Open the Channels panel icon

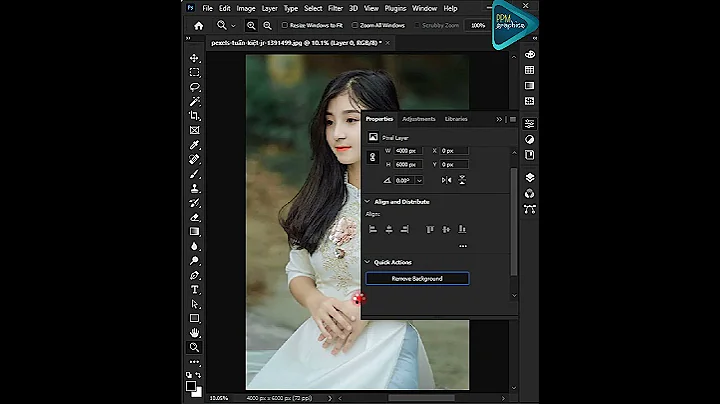tap(529, 193)
